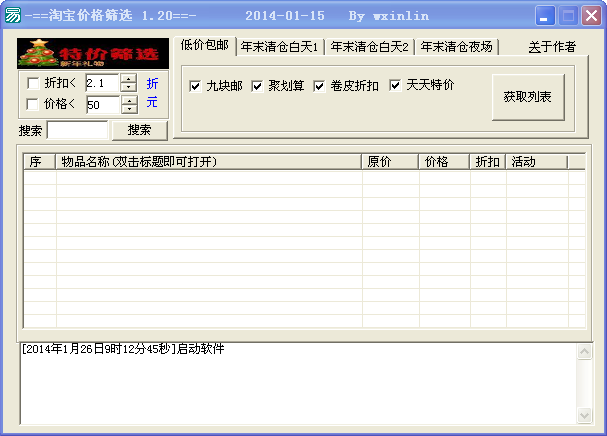This screenshot has height=436, width=607.
Task: Switch to the 低价包邮 tab
Action: [x=205, y=46]
